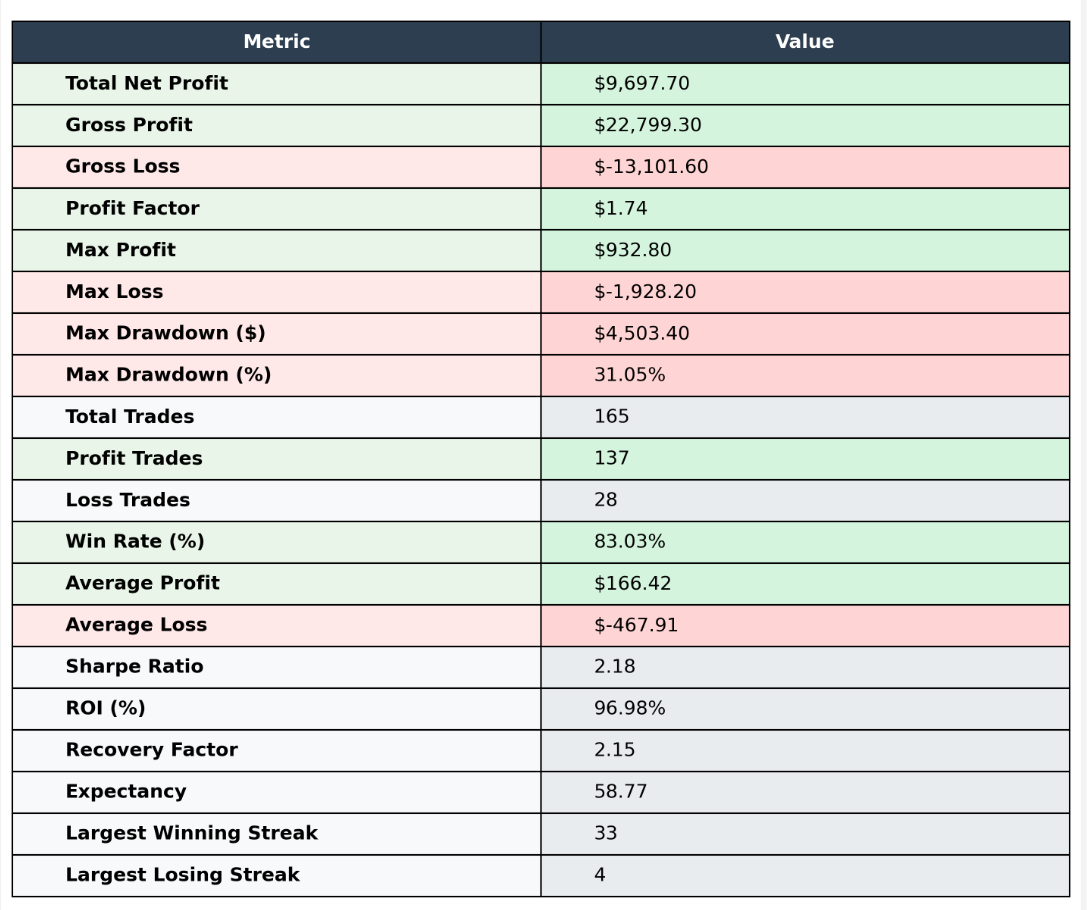1087x910 pixels.
Task: Select the Max Profit label
Action: click(x=120, y=250)
